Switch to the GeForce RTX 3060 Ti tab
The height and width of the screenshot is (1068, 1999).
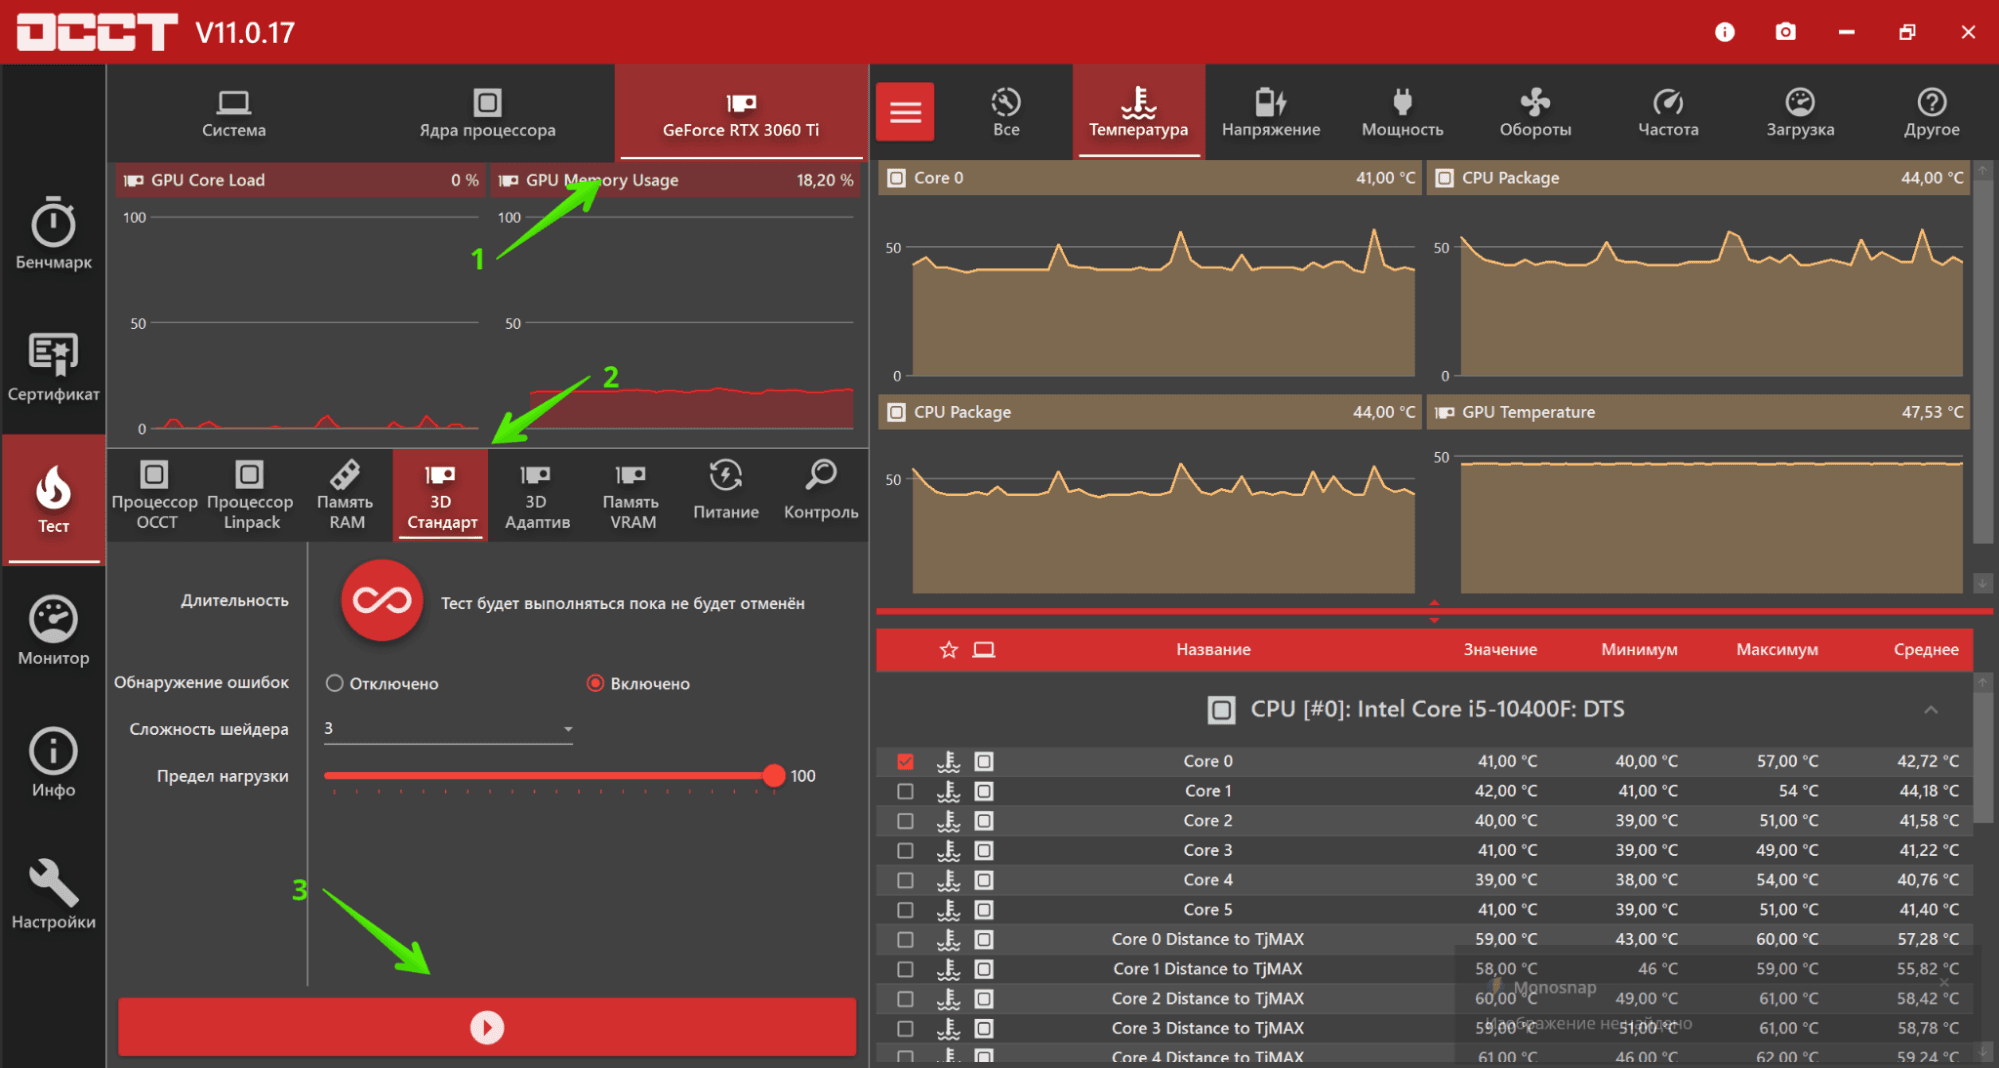point(741,113)
